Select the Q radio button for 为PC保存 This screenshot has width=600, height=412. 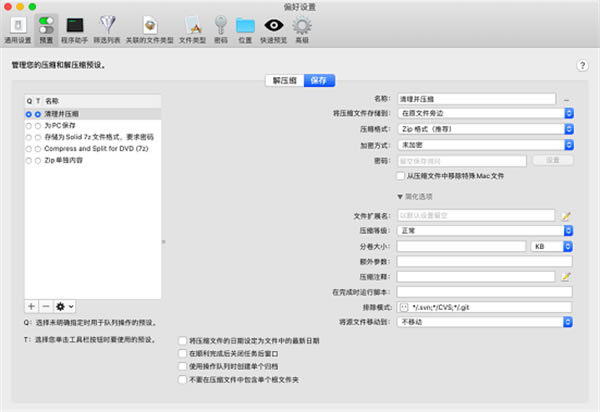[29, 125]
